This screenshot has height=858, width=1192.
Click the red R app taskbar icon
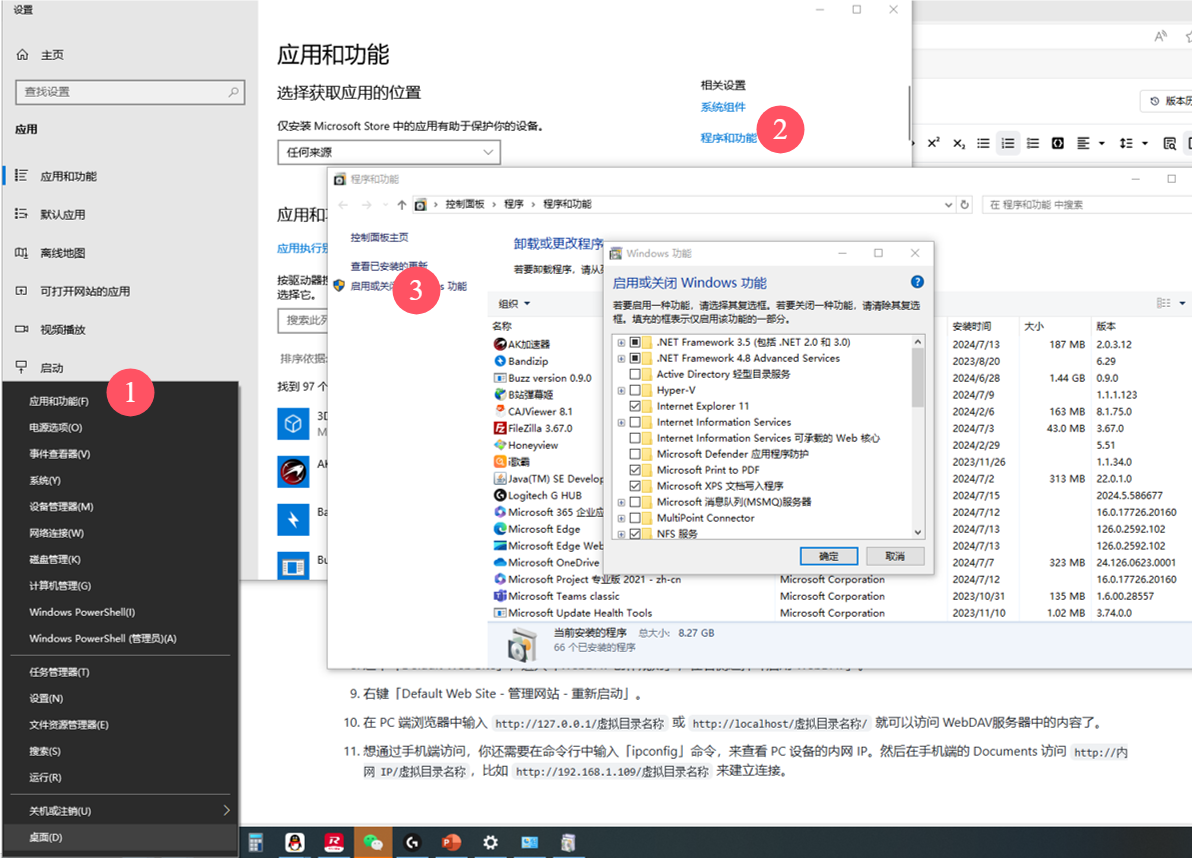pyautogui.click(x=334, y=842)
